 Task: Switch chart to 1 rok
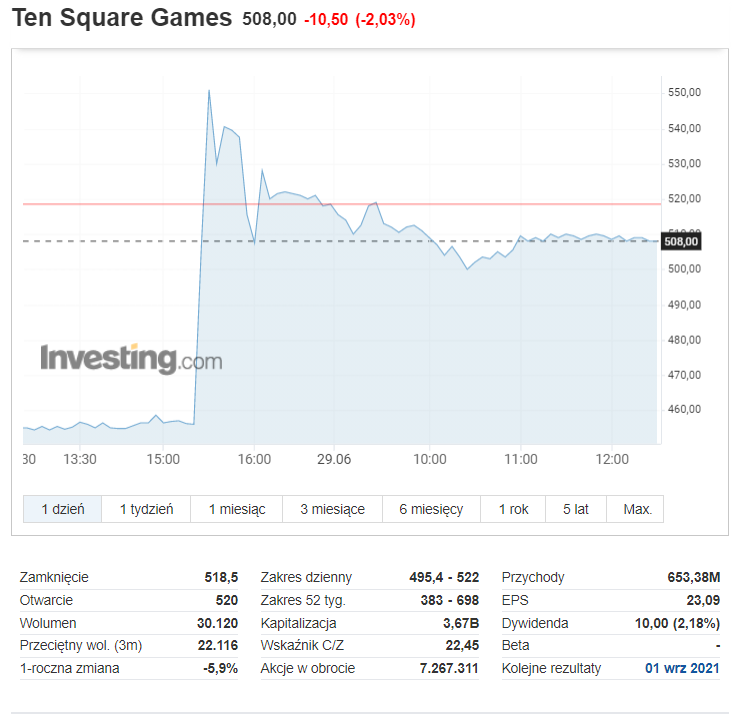pyautogui.click(x=513, y=509)
